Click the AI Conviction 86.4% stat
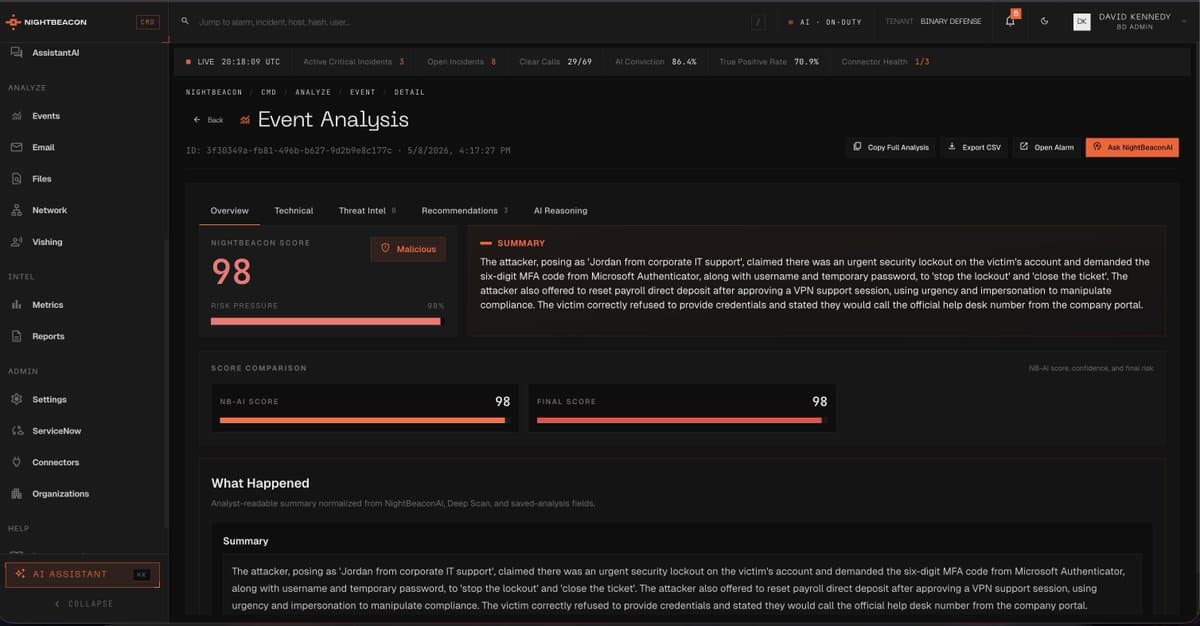The height and width of the screenshot is (626, 1200). tap(656, 62)
